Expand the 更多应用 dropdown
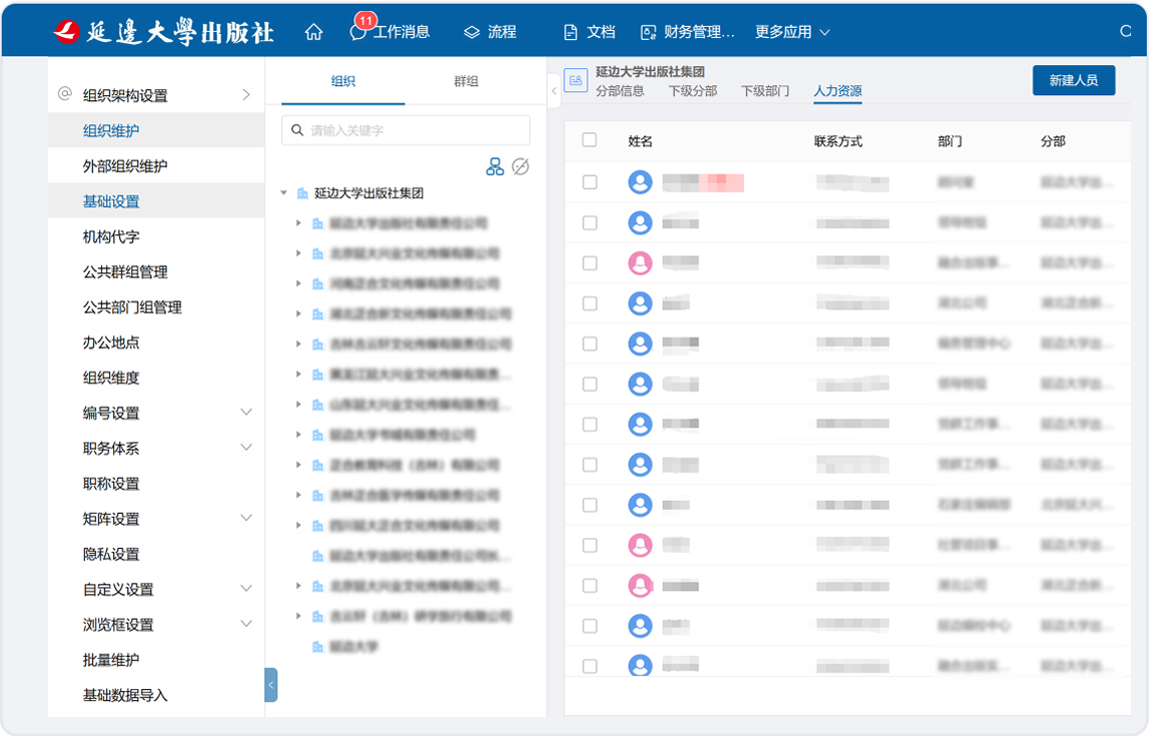 pos(792,33)
